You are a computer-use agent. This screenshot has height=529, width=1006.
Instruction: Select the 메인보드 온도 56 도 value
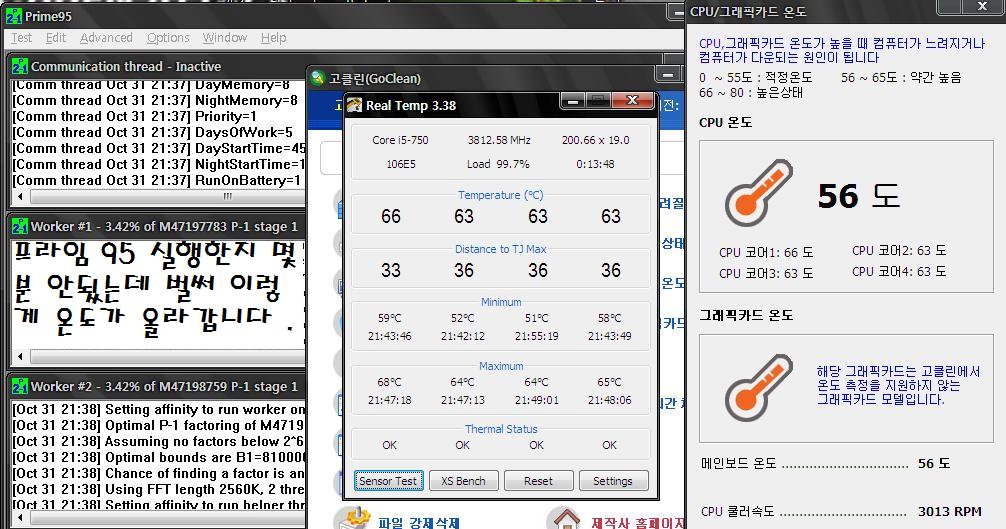point(934,463)
